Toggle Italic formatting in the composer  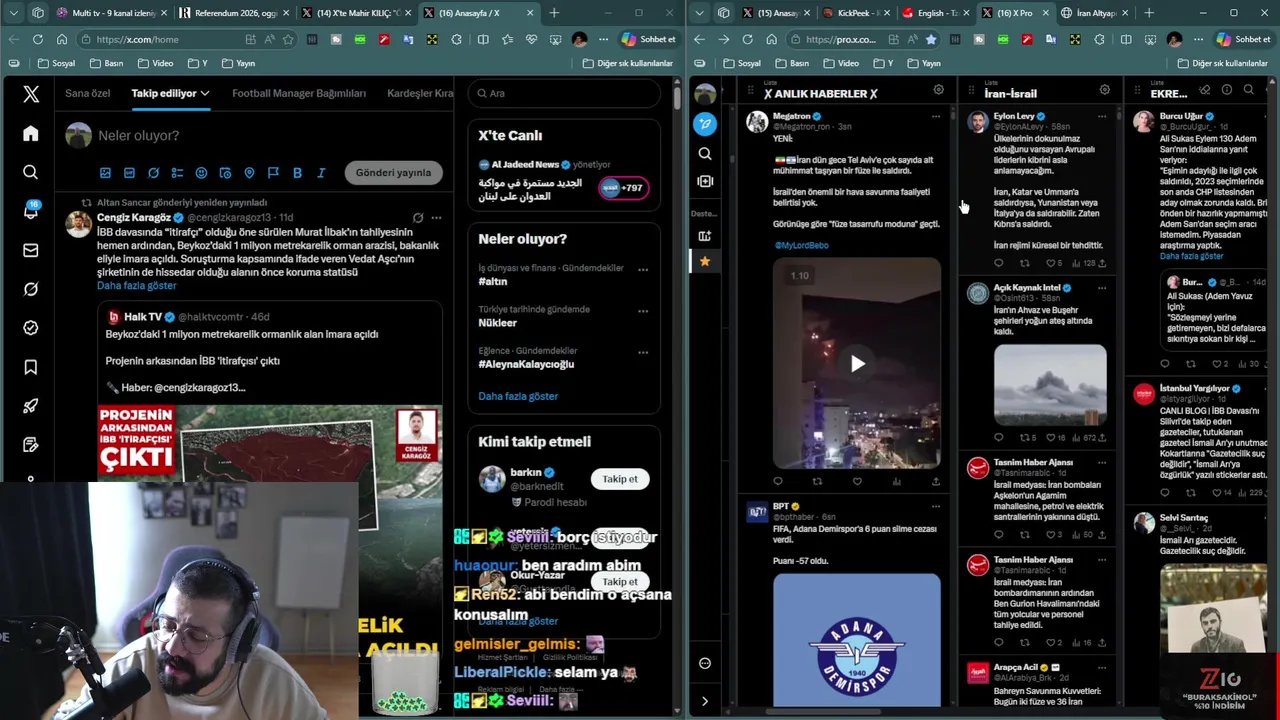[321, 173]
